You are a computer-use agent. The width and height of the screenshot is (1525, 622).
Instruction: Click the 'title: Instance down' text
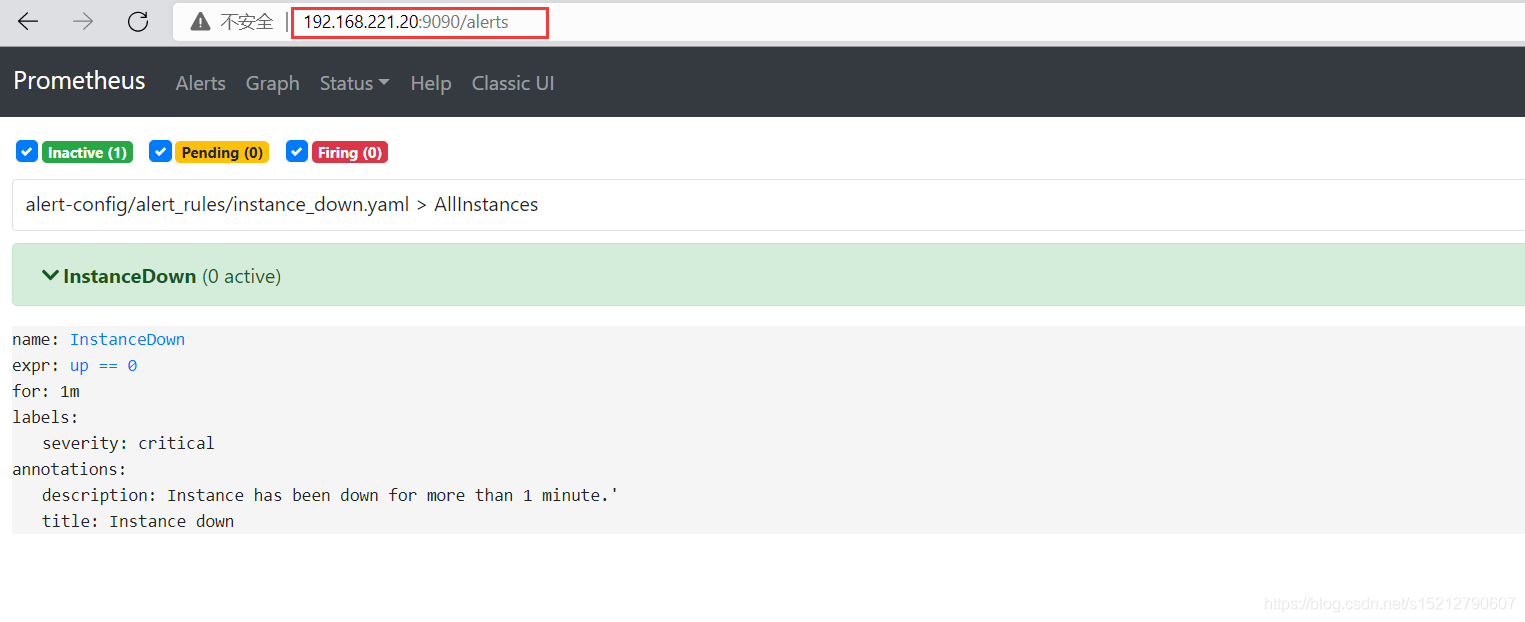point(138,521)
